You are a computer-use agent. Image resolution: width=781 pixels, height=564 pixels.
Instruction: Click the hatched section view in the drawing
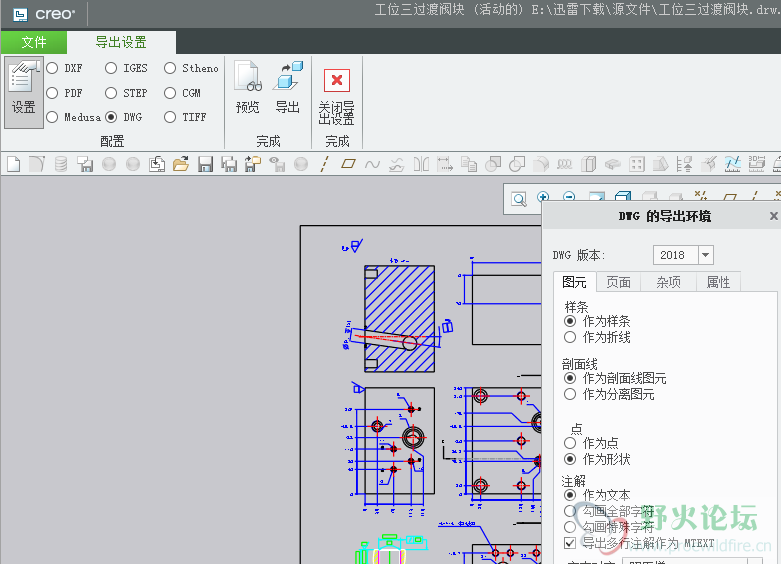(399, 319)
